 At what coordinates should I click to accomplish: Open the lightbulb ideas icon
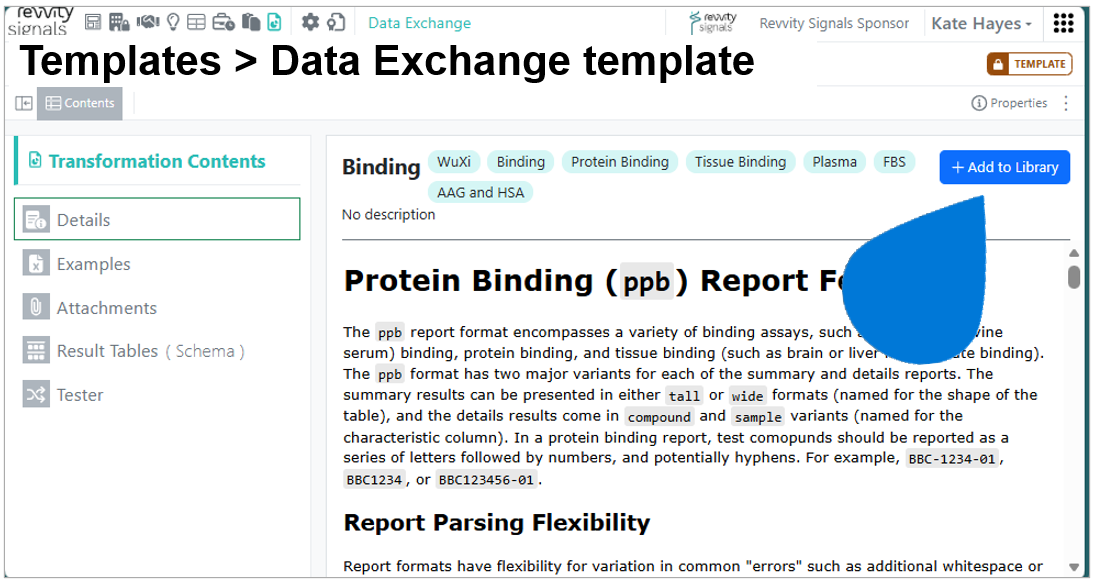[x=173, y=22]
